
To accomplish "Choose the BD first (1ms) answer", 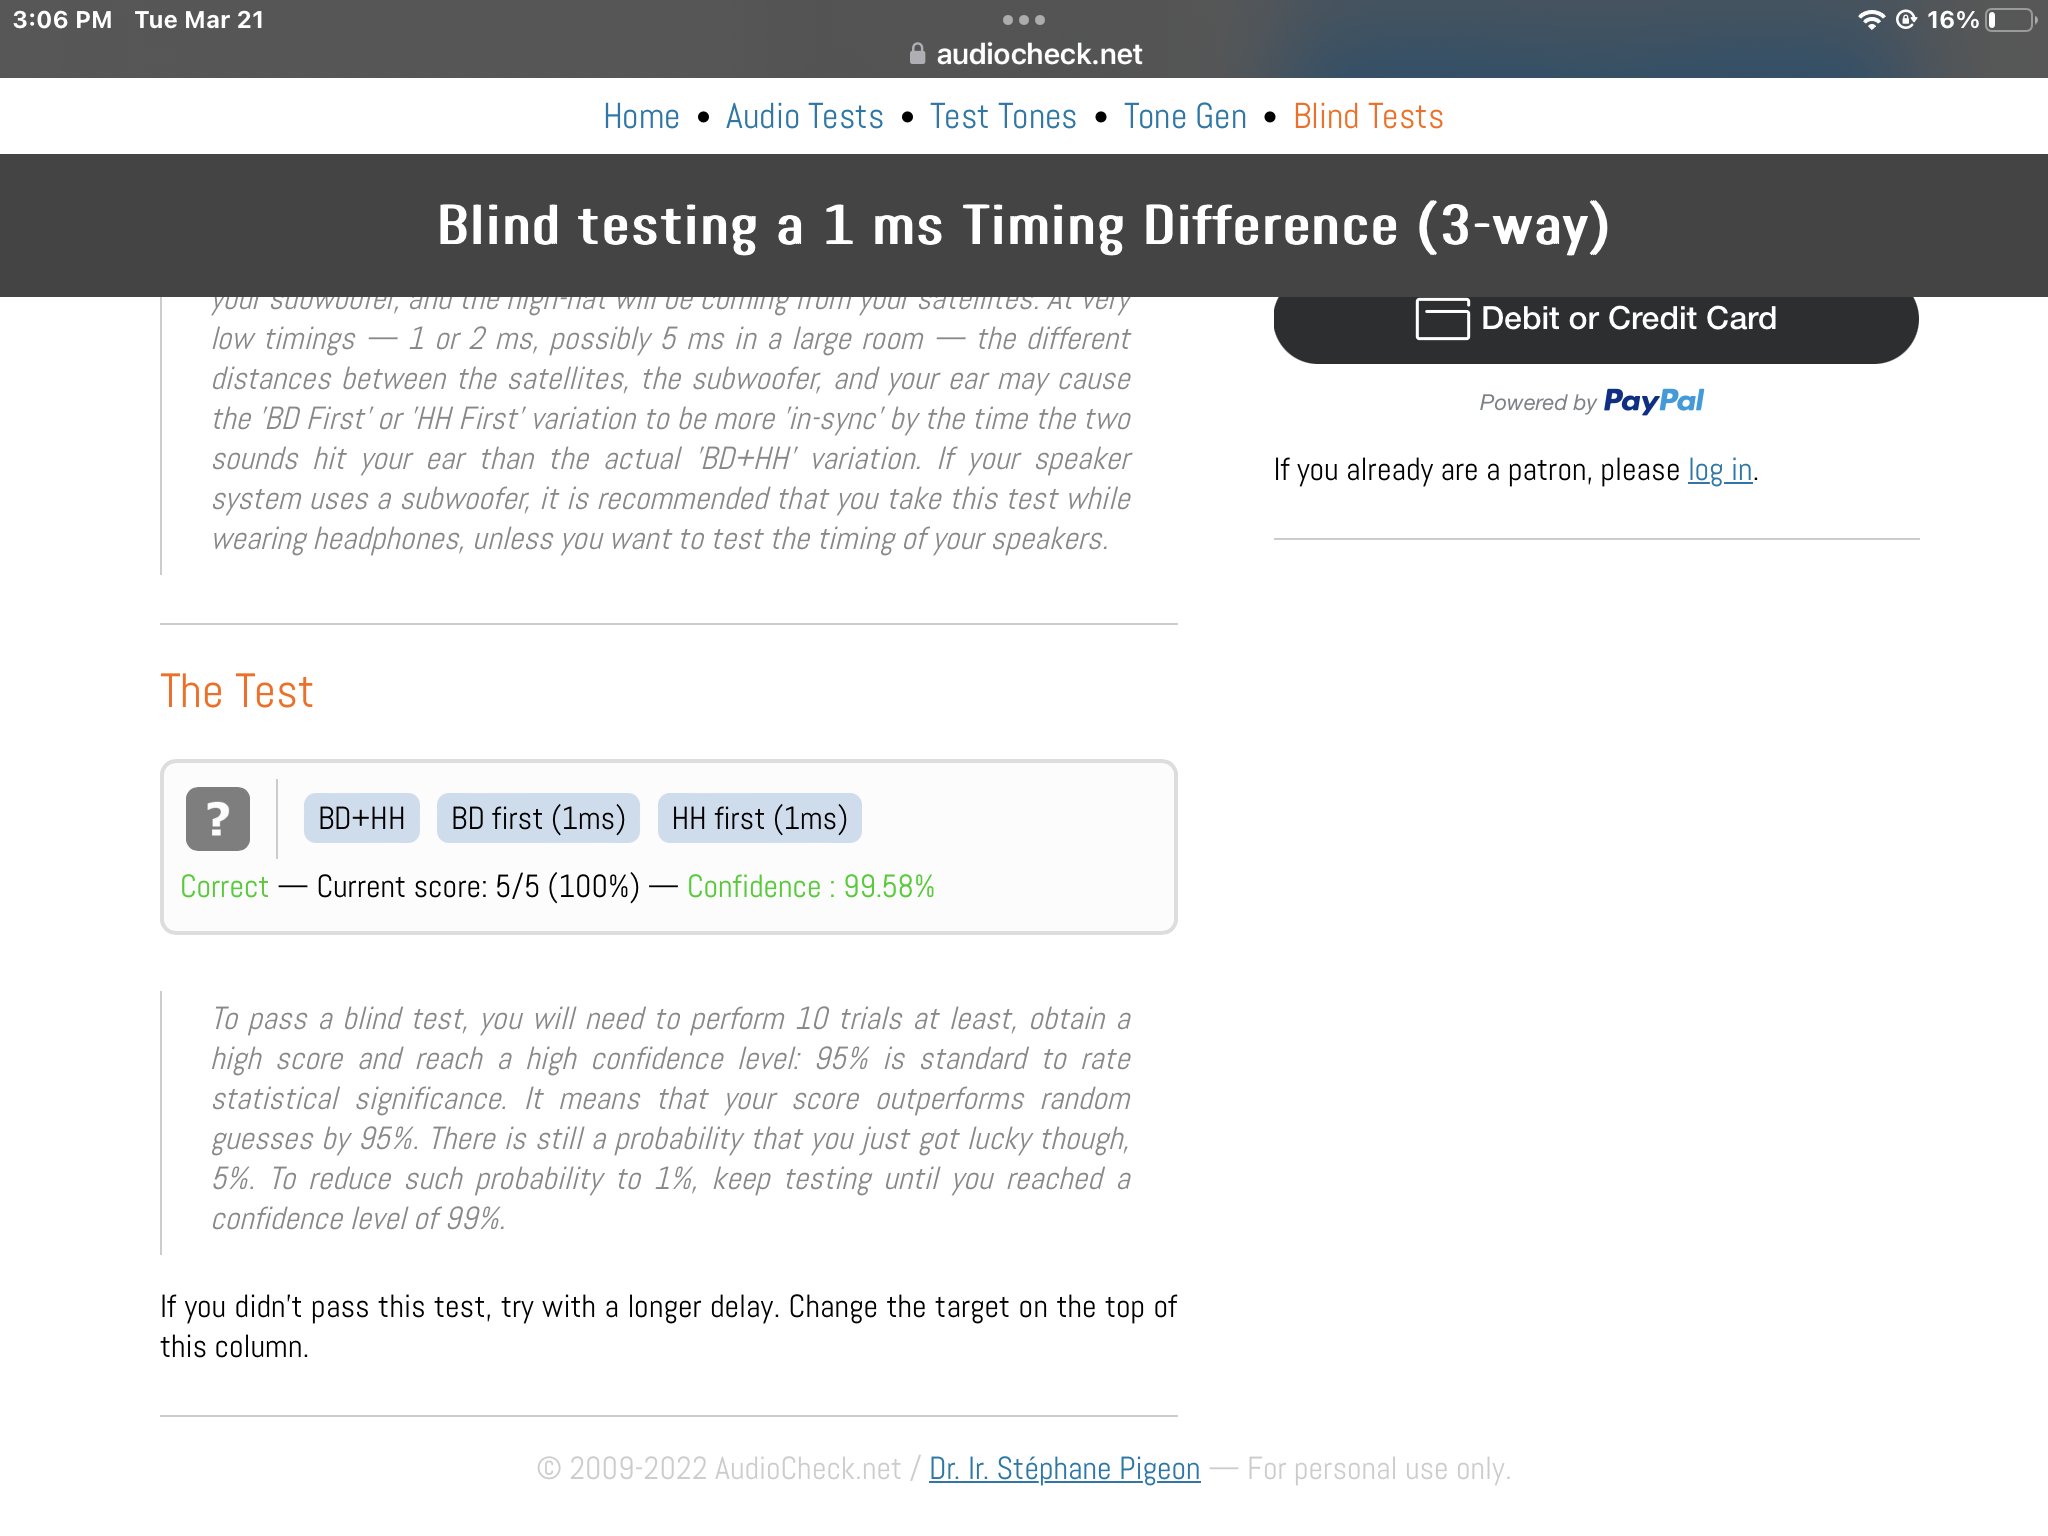I will [538, 819].
